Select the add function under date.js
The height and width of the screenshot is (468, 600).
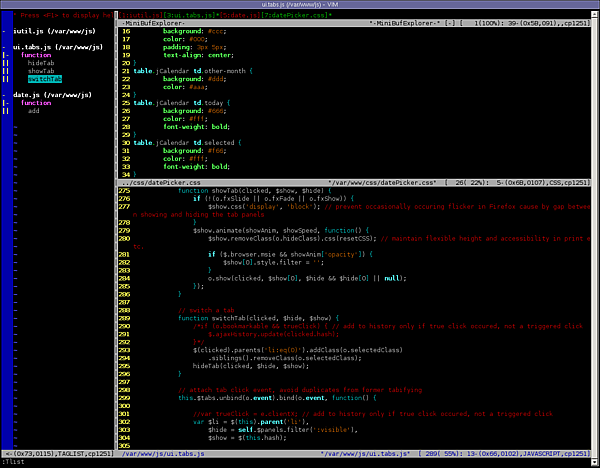[x=33, y=110]
